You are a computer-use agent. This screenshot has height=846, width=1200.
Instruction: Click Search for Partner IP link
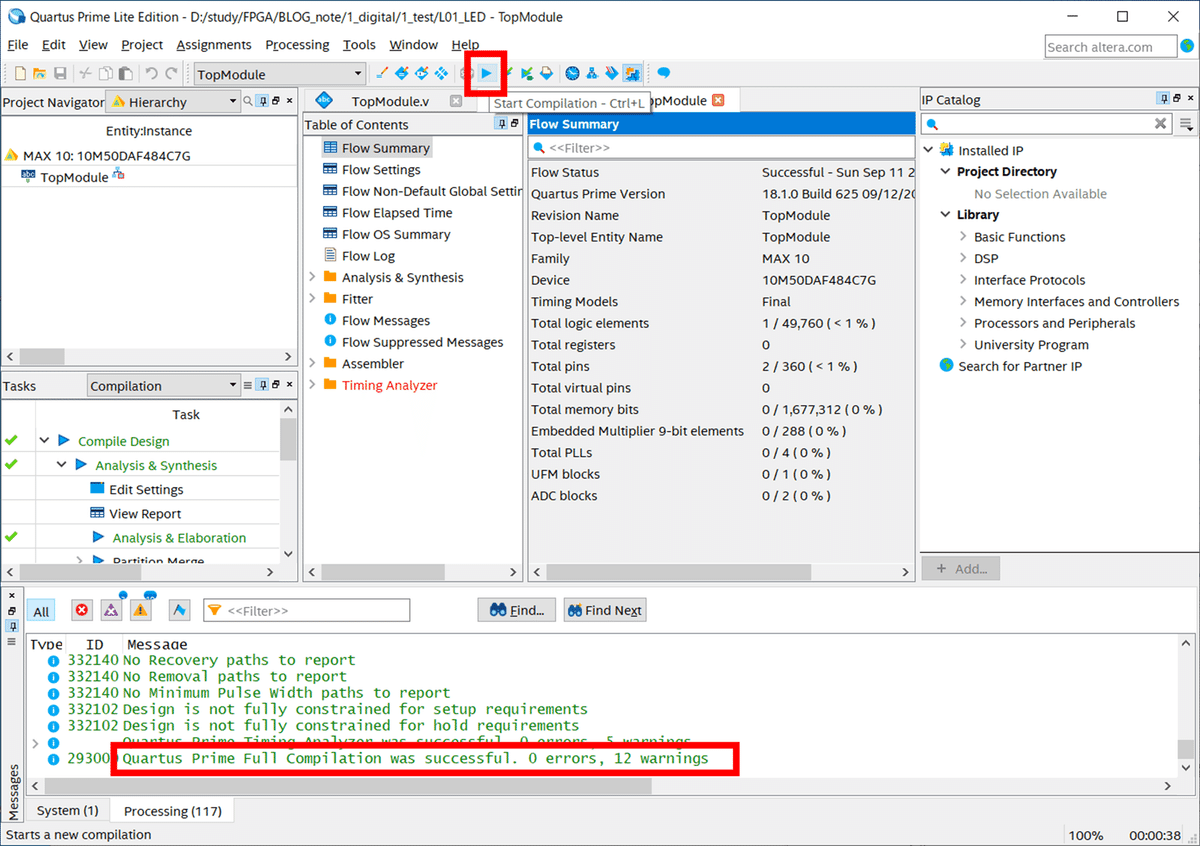pos(1020,366)
